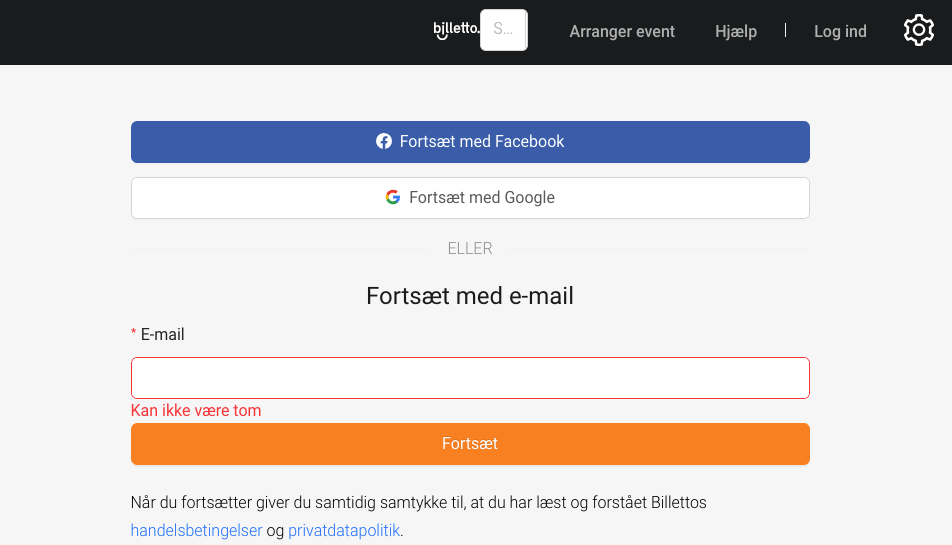952x545 pixels.
Task: Focus the search box in header
Action: [504, 30]
